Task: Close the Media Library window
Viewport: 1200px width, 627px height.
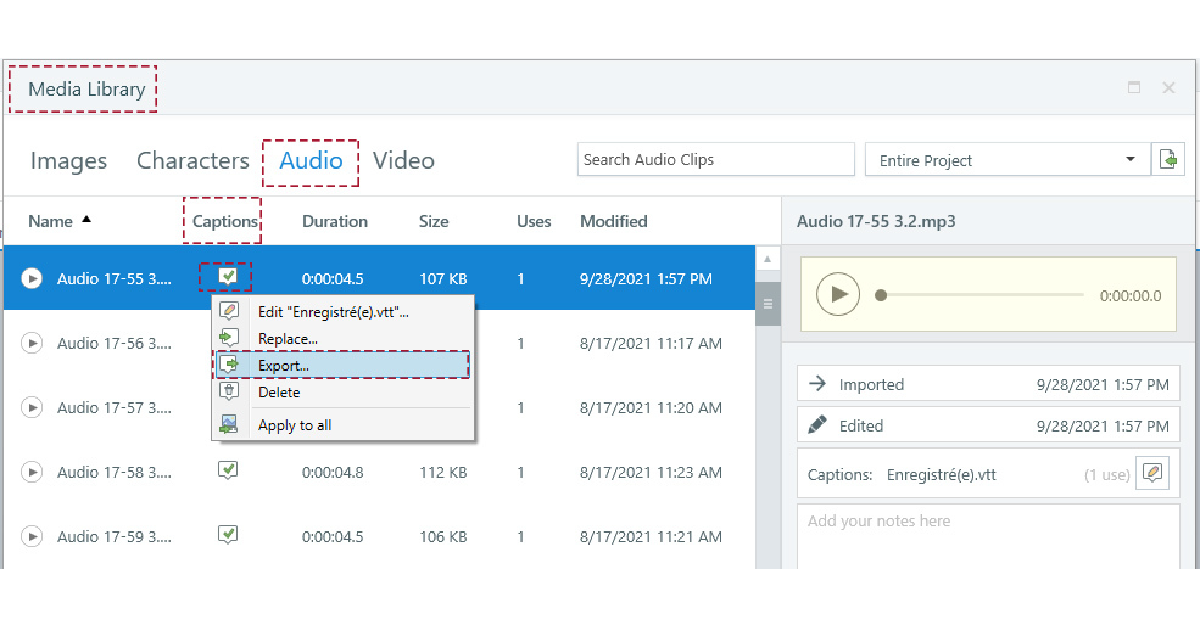Action: 1168,87
